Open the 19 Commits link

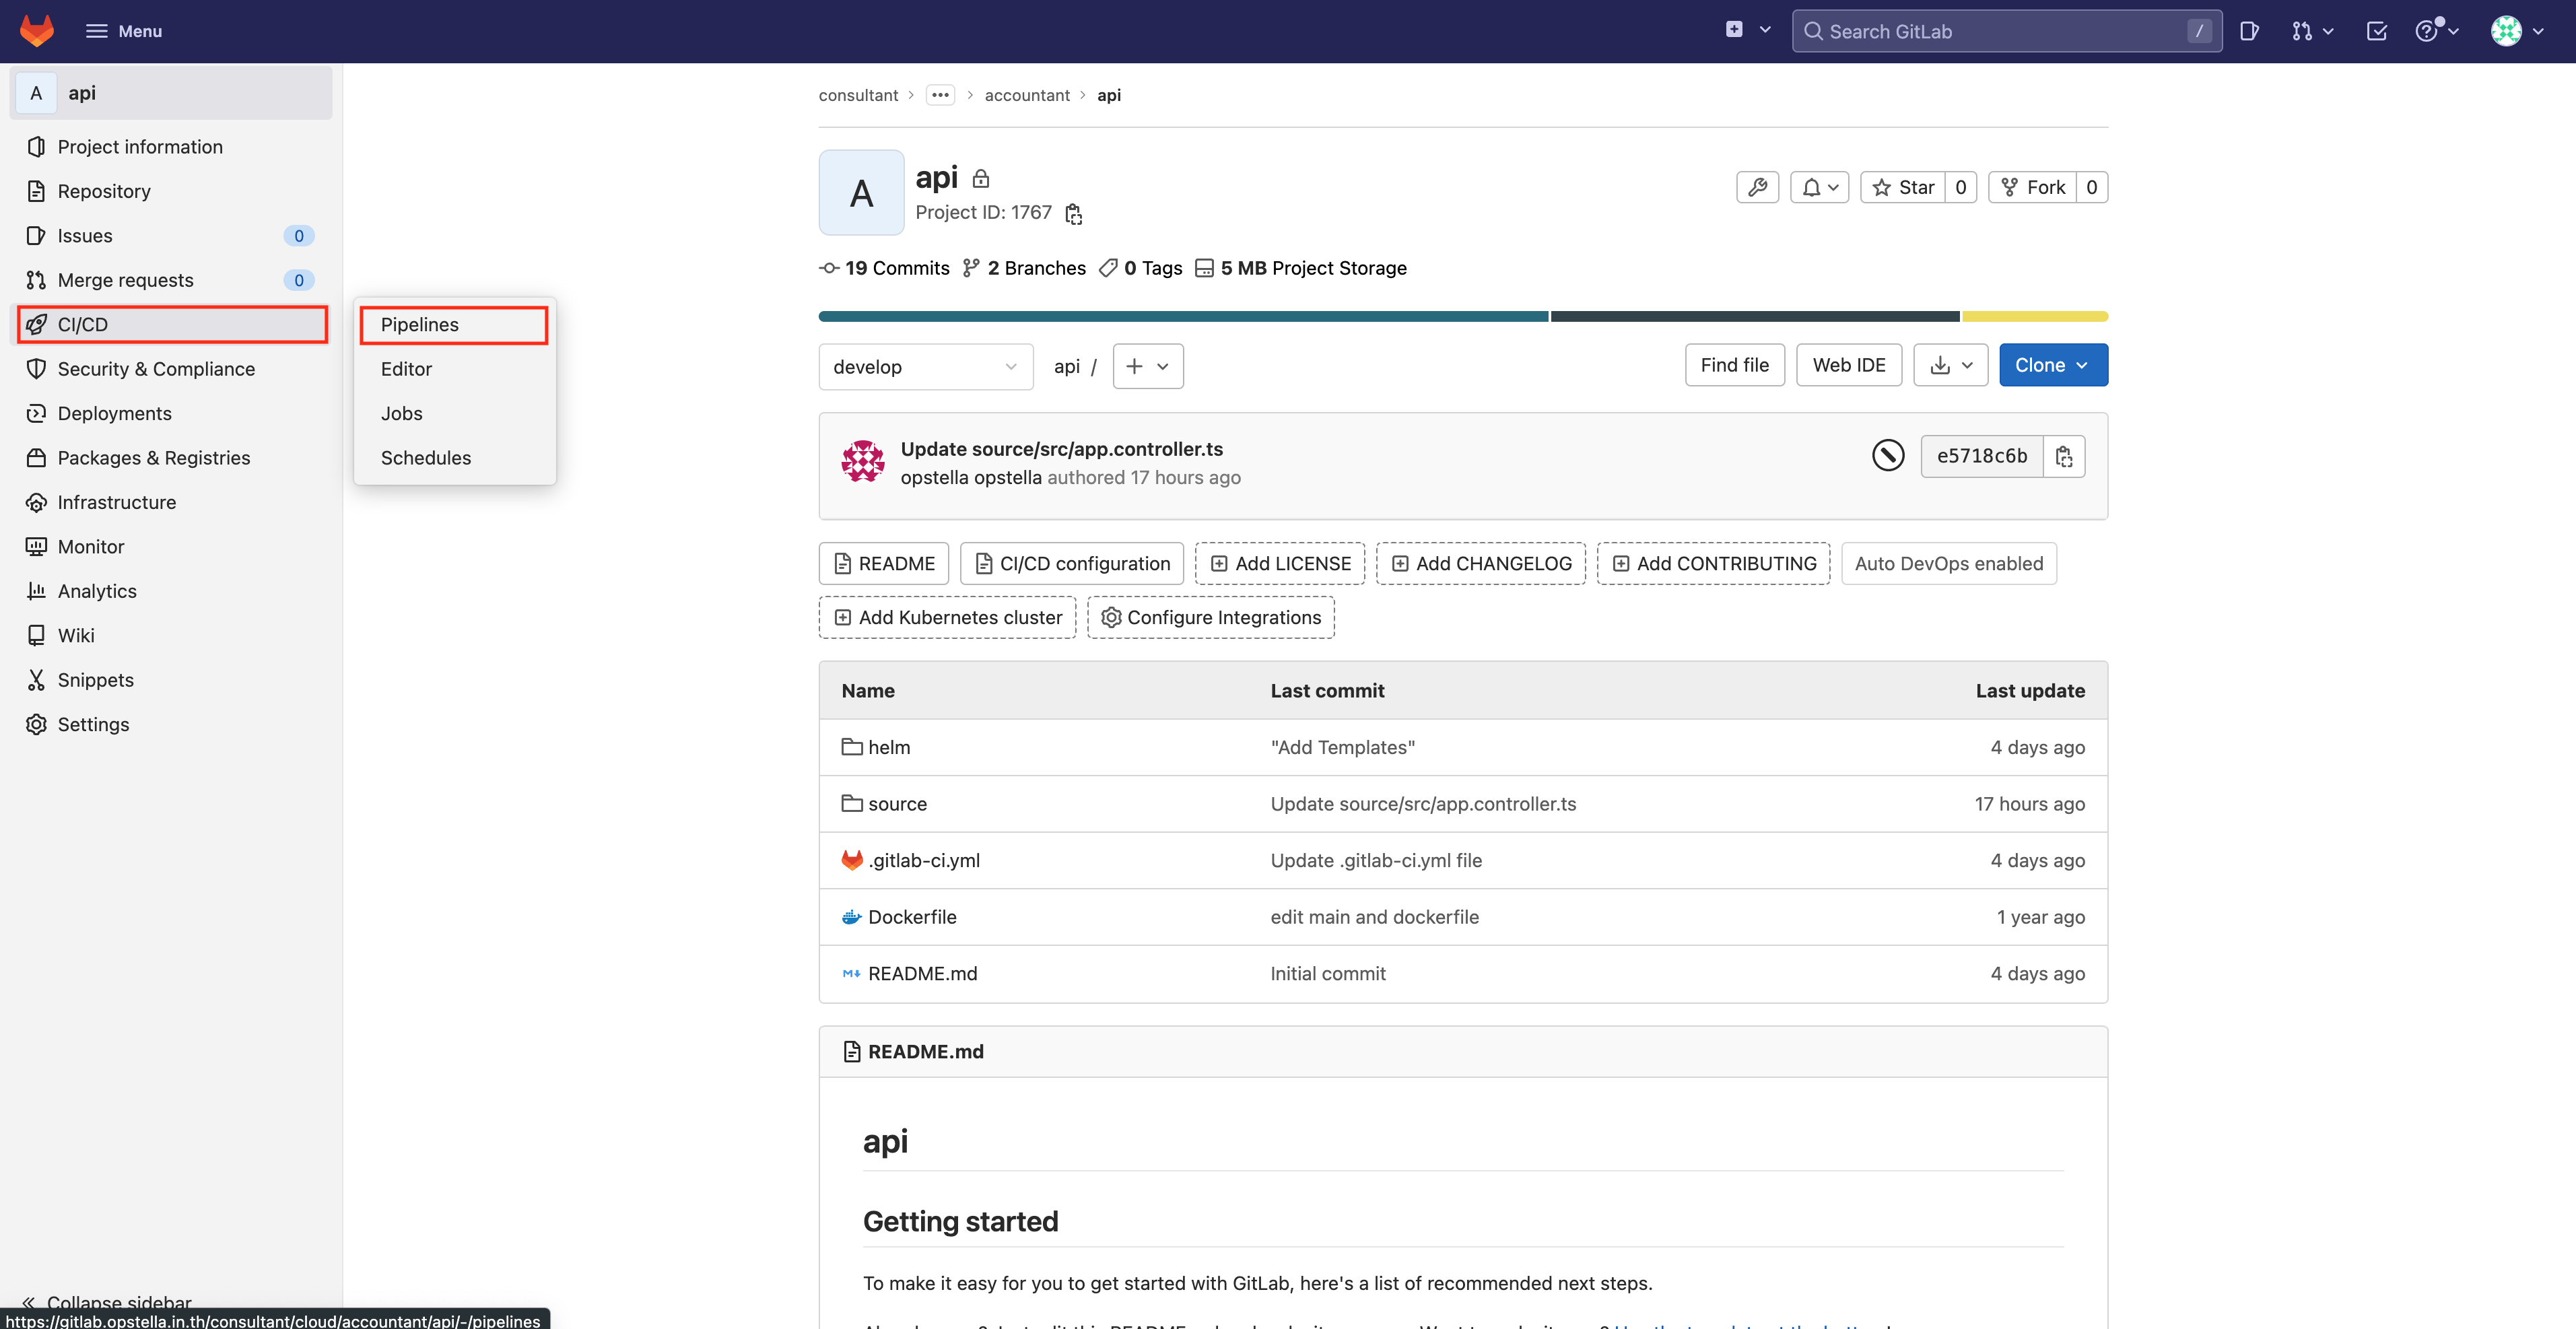click(x=884, y=268)
